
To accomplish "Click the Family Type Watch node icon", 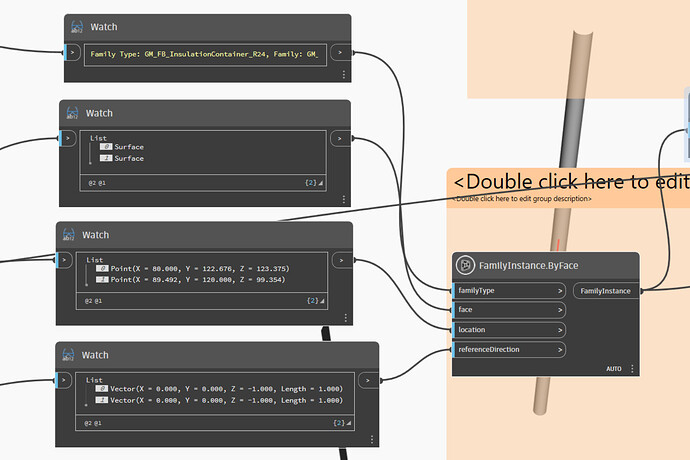I will click(77, 27).
